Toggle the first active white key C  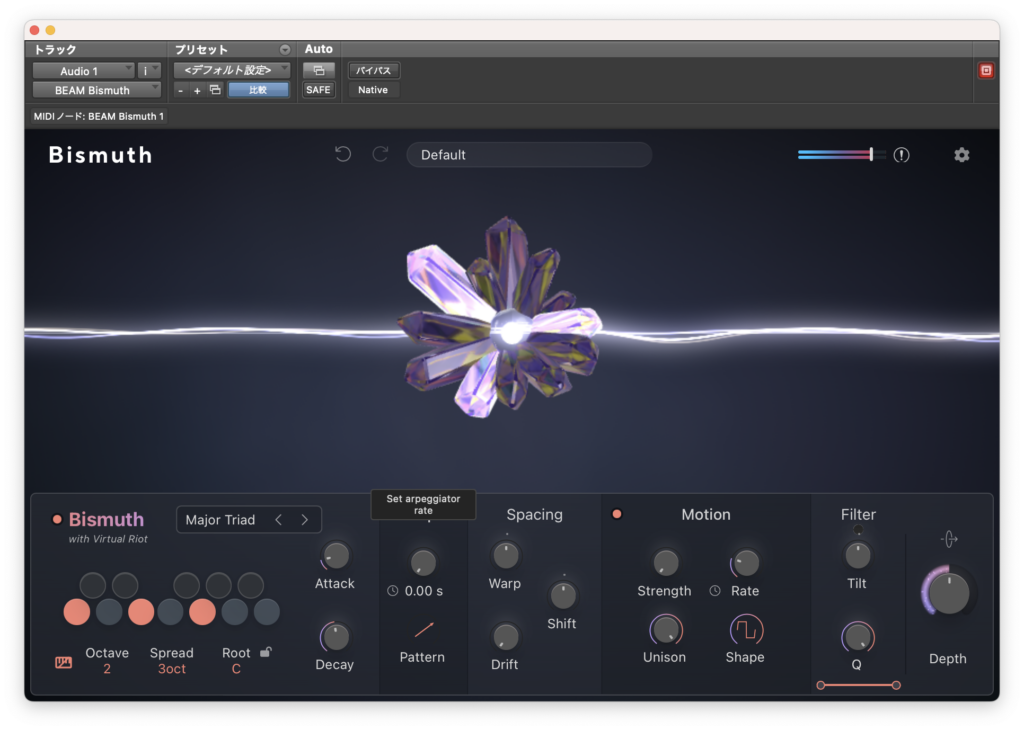coord(77,612)
